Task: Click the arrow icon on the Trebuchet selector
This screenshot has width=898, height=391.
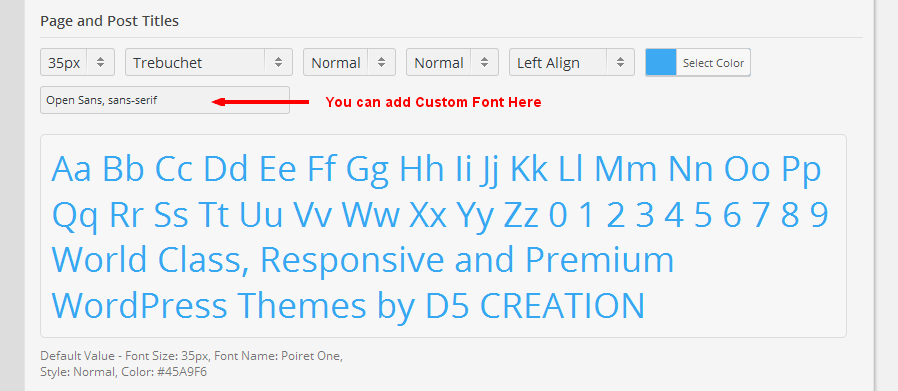Action: [278, 62]
